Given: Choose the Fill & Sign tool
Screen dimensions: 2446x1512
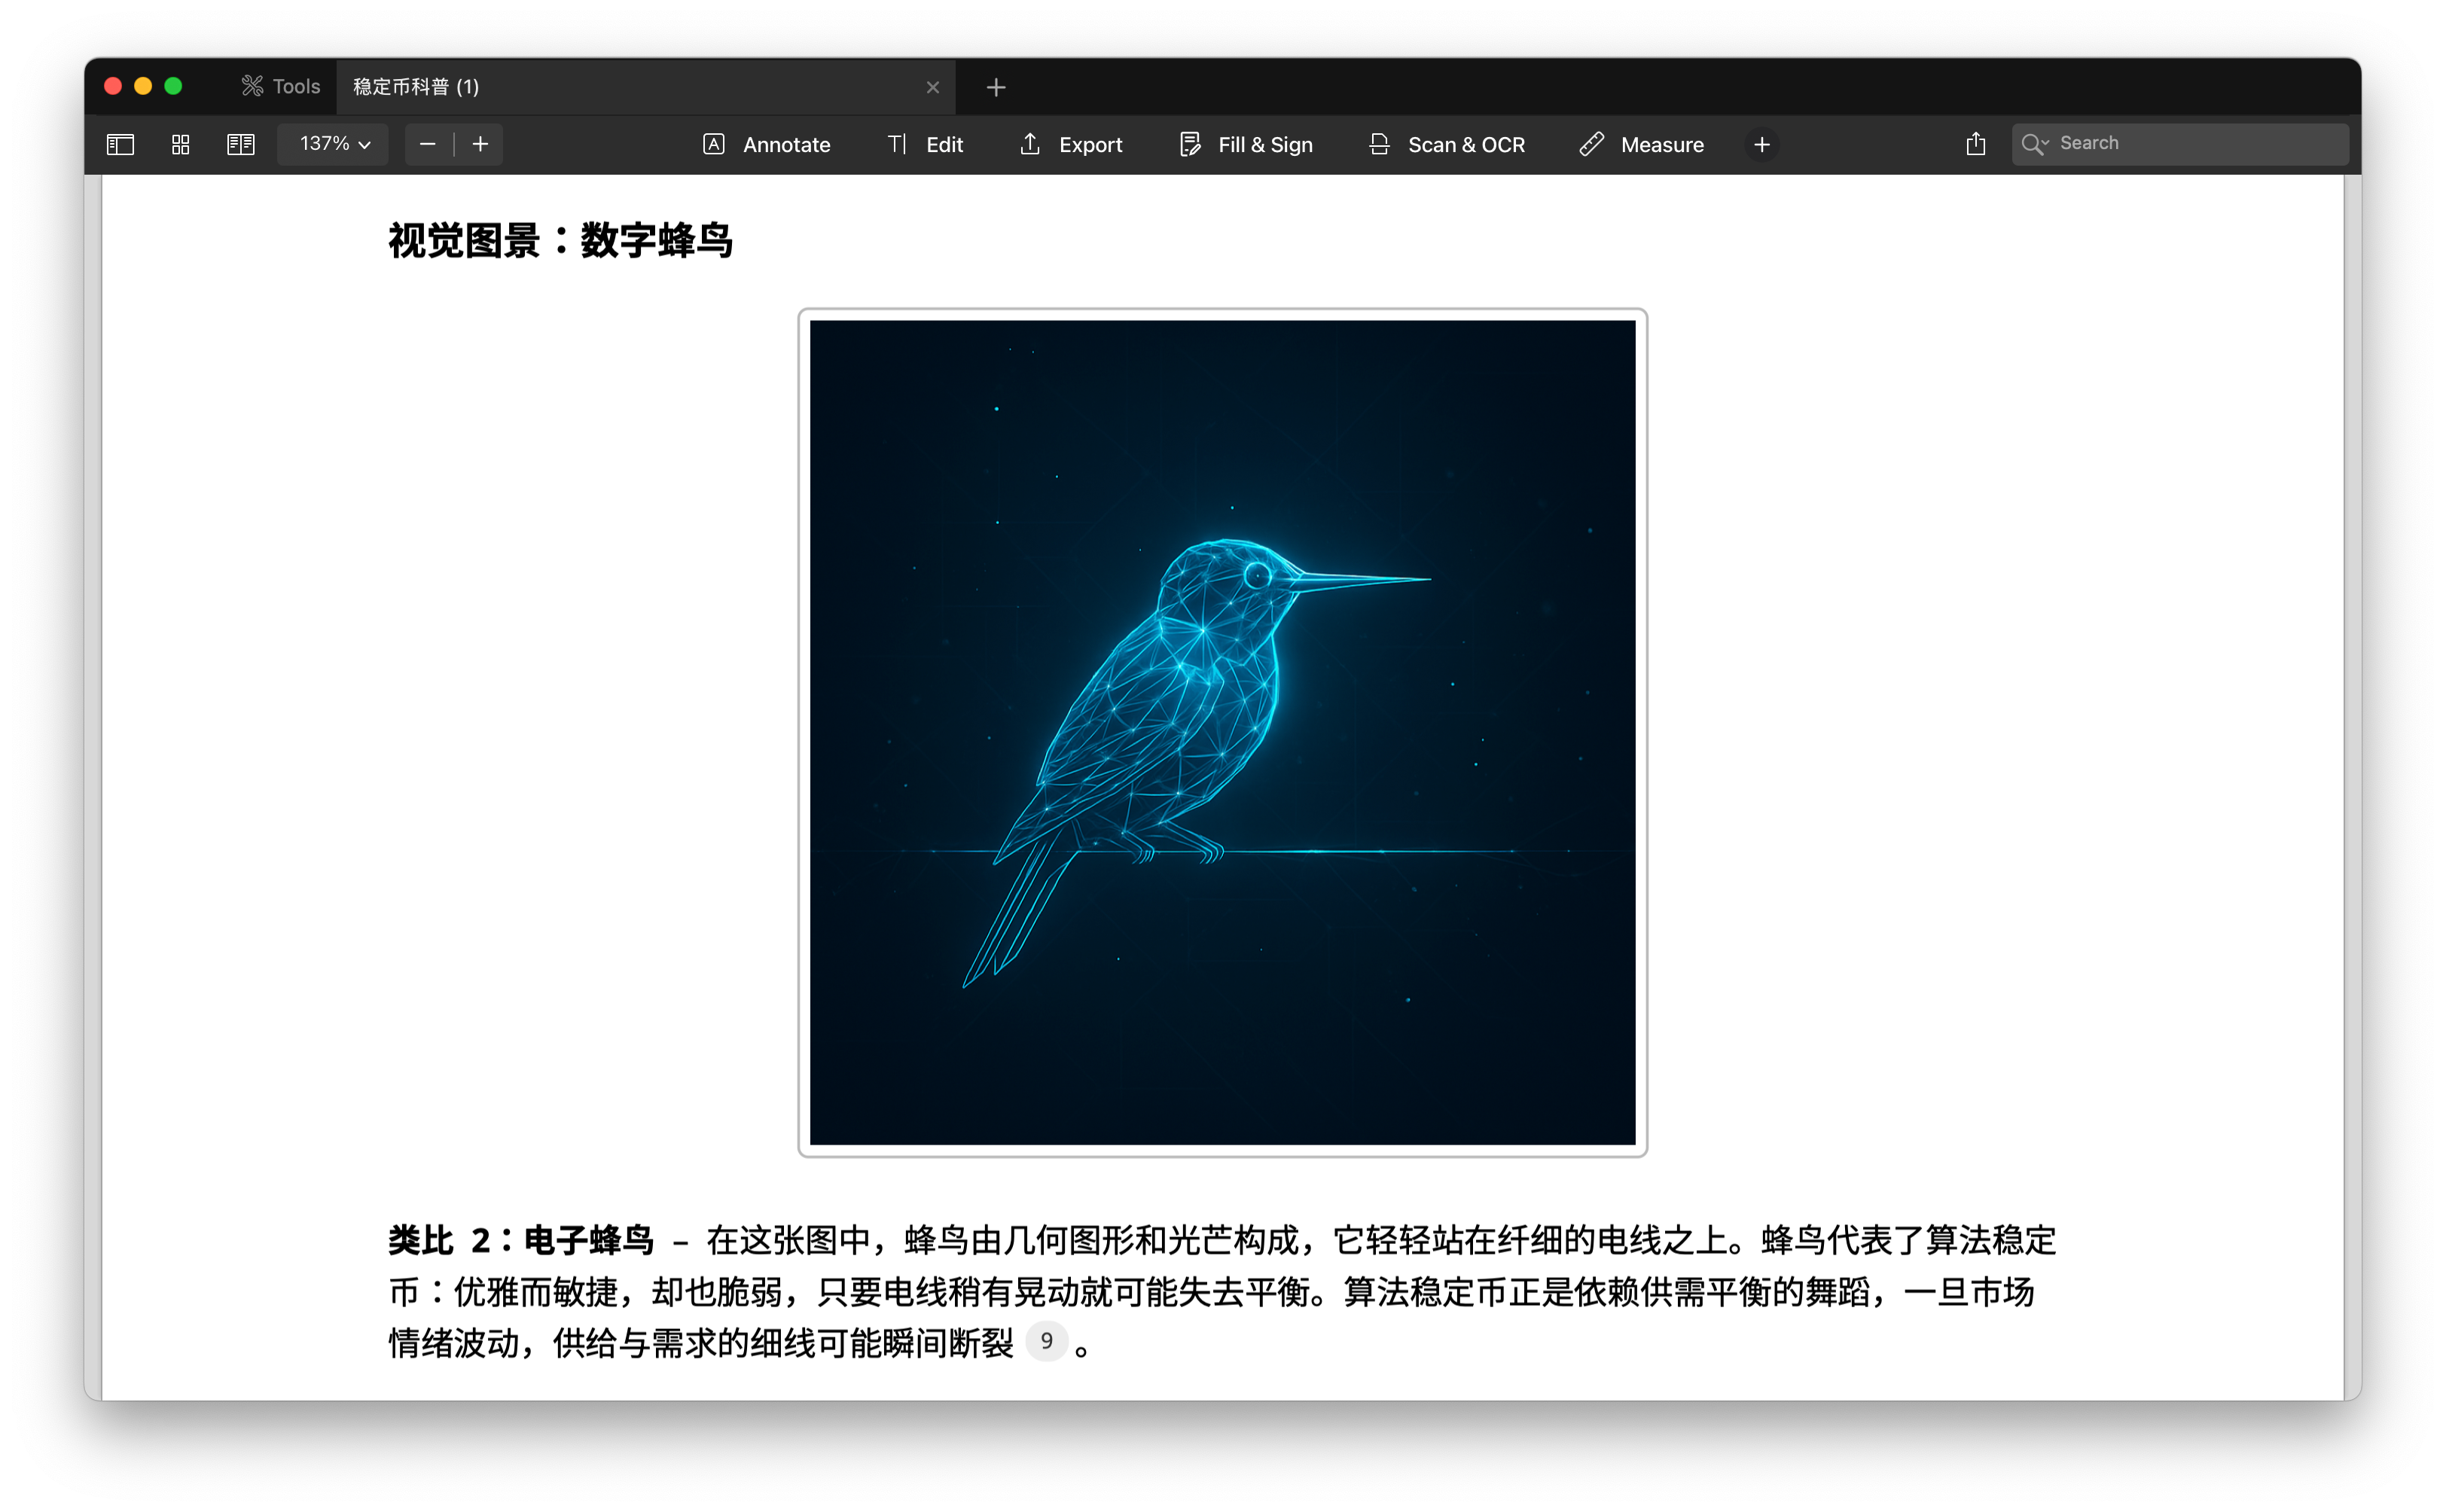Looking at the screenshot, I should tap(1246, 144).
